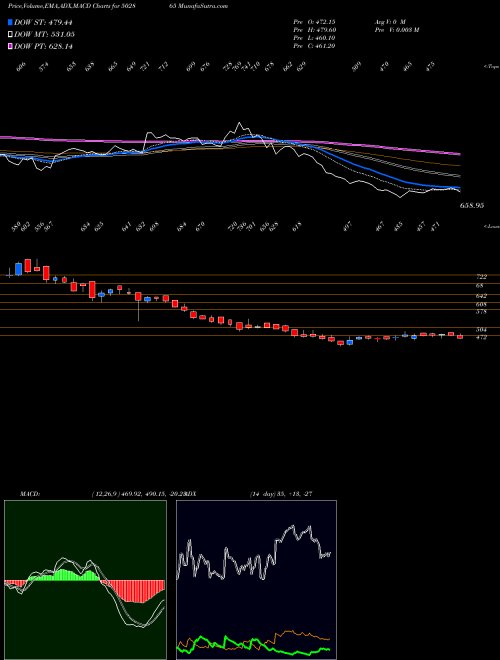This screenshot has width=500, height=660.
Task: Click the 722 price level label
Action: (481, 277)
